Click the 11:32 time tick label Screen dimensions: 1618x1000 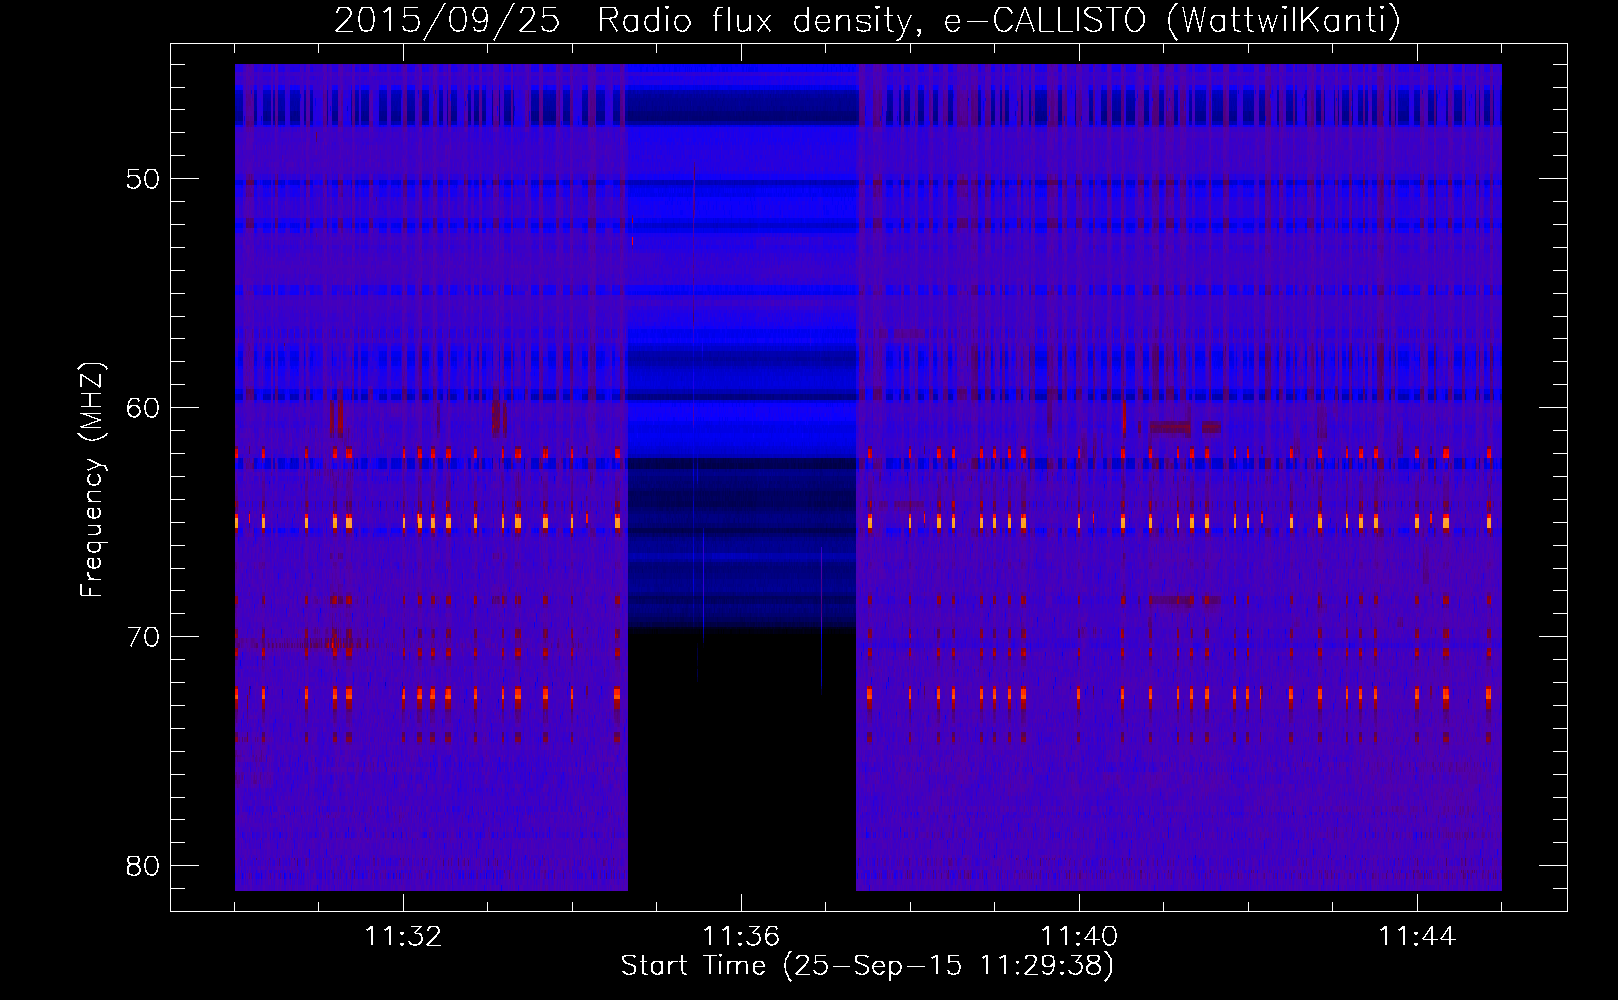(x=403, y=937)
